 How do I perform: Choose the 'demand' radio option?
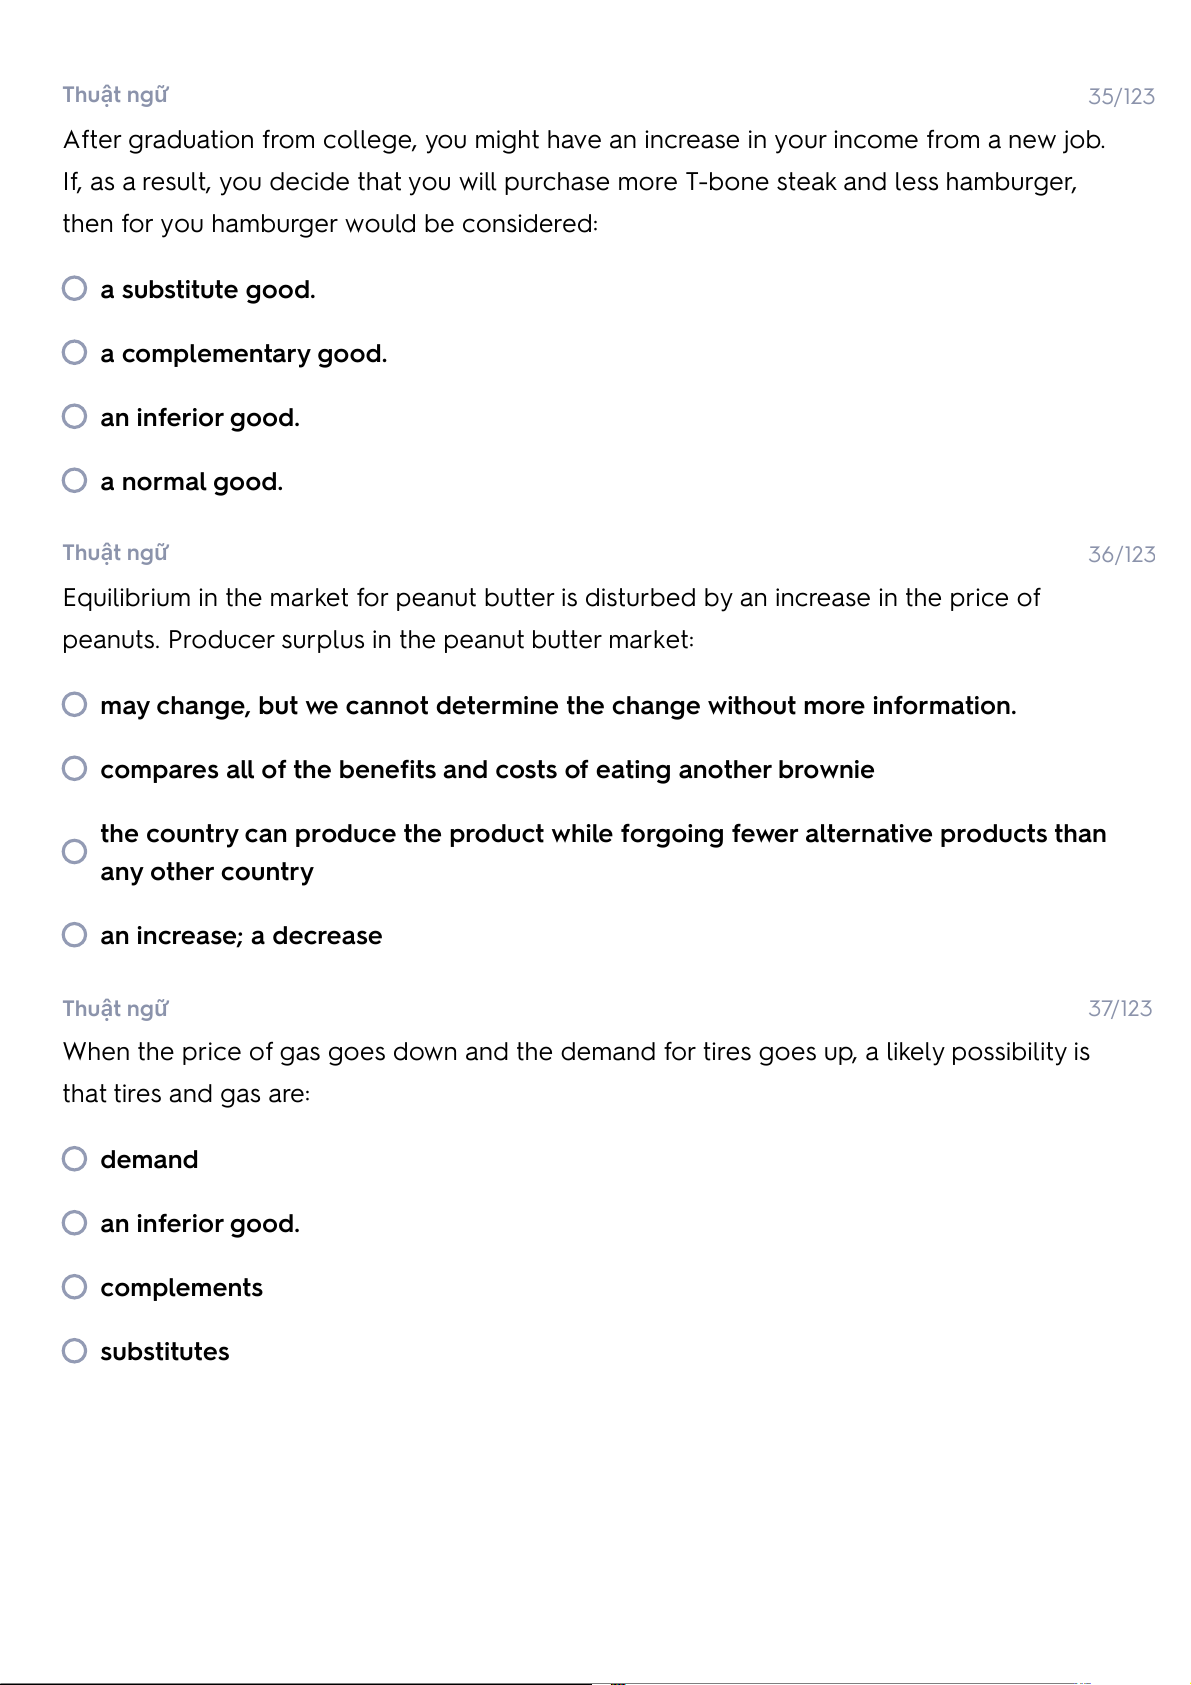click(x=75, y=1159)
